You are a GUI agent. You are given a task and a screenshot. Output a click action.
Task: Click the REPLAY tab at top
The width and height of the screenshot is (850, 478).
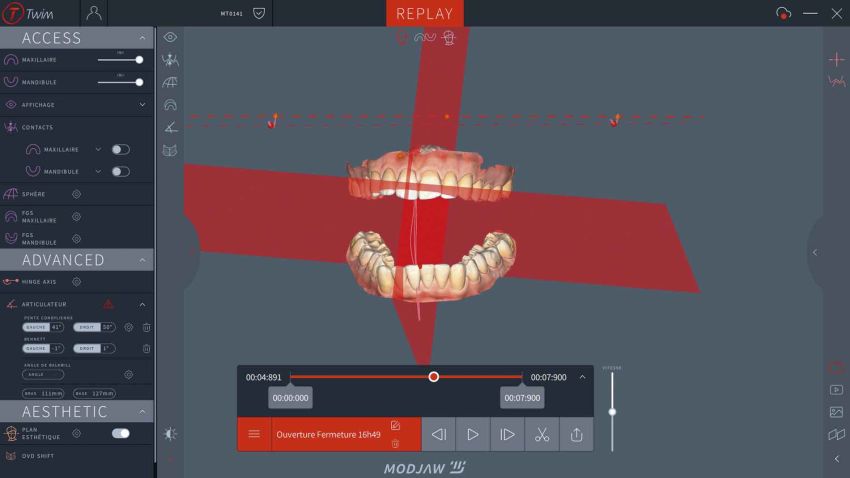tap(424, 13)
